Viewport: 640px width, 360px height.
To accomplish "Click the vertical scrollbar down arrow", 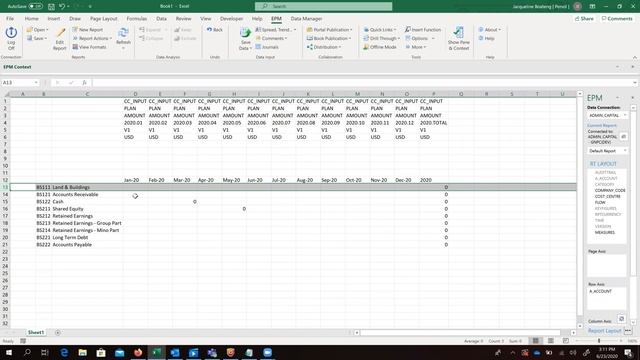I will tap(580, 326).
